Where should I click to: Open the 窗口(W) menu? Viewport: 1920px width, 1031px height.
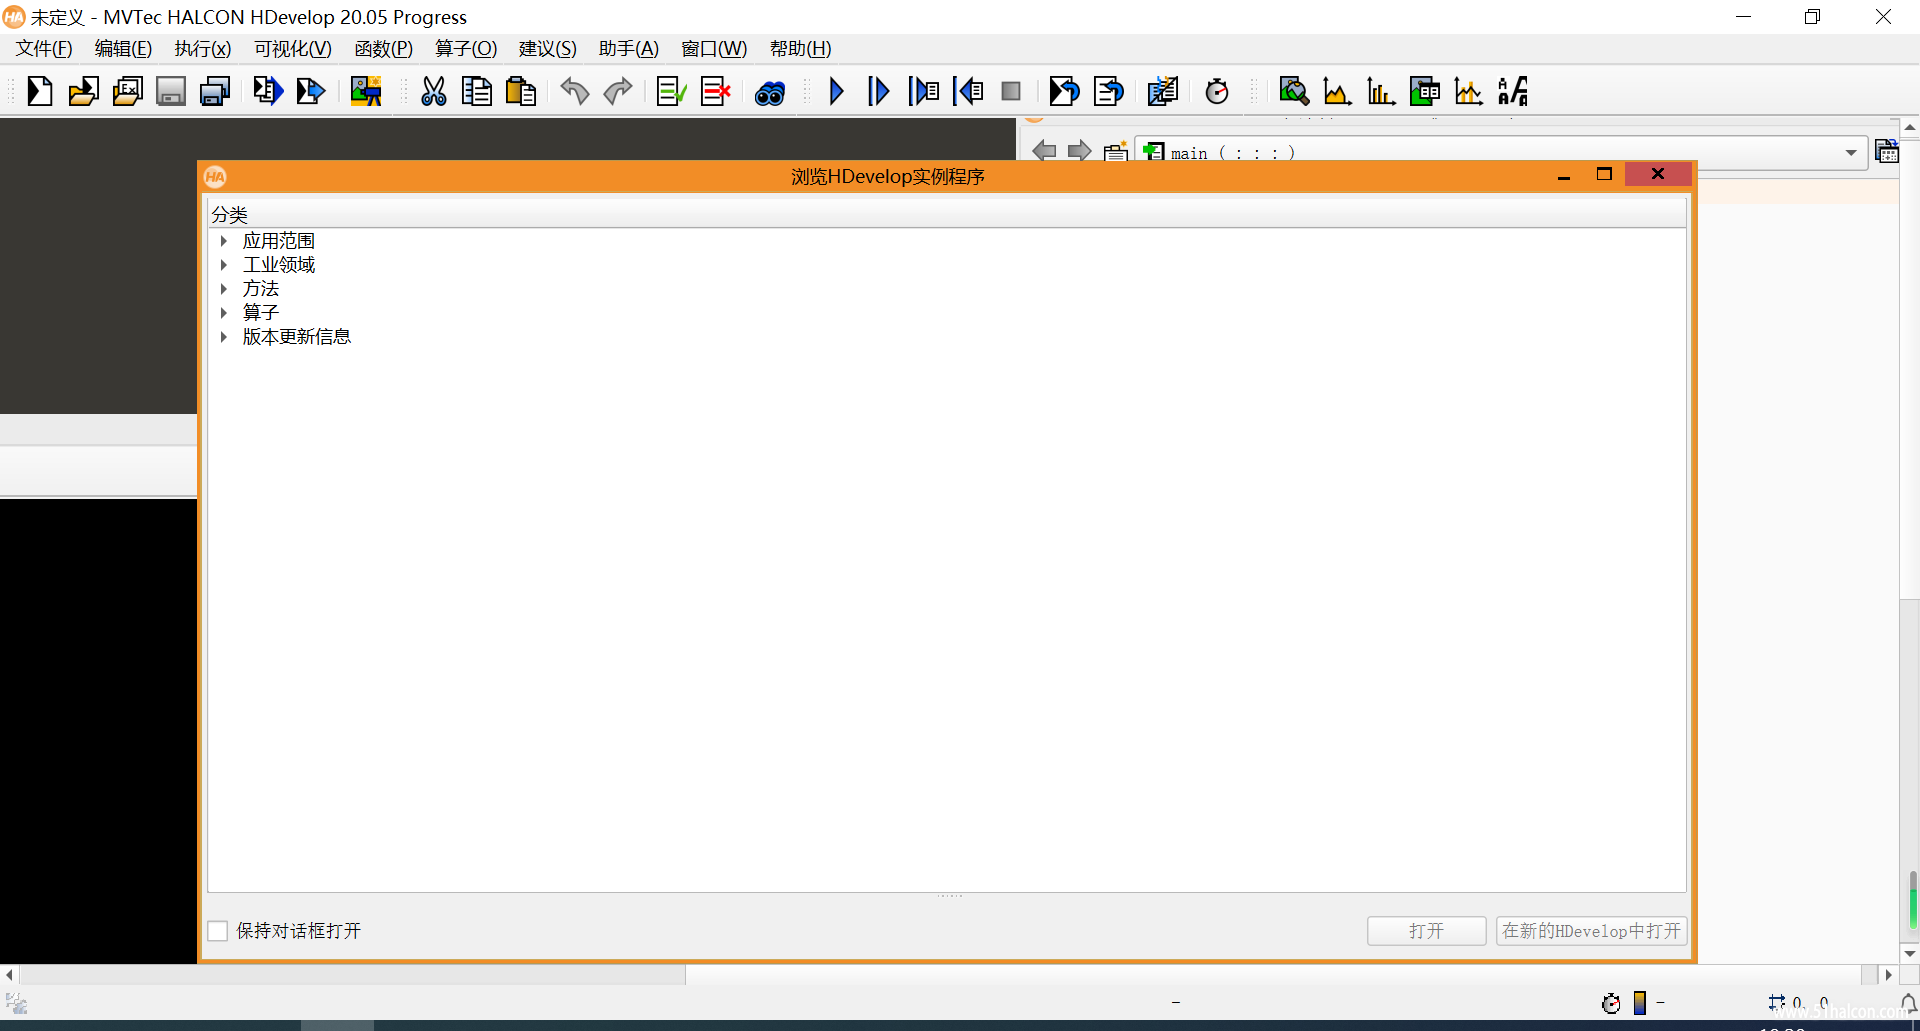click(714, 49)
